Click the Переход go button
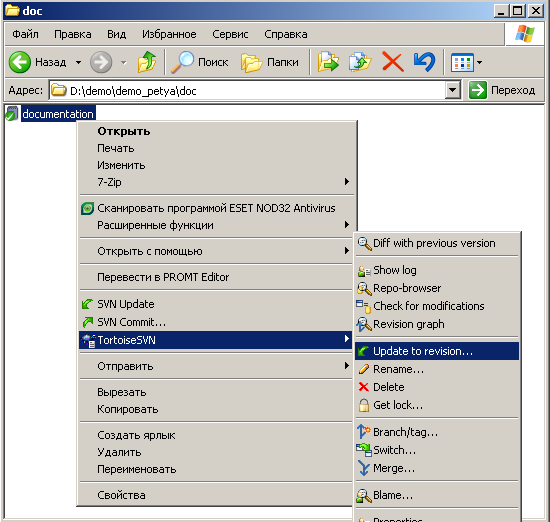The width and height of the screenshot is (550, 522). click(502, 91)
